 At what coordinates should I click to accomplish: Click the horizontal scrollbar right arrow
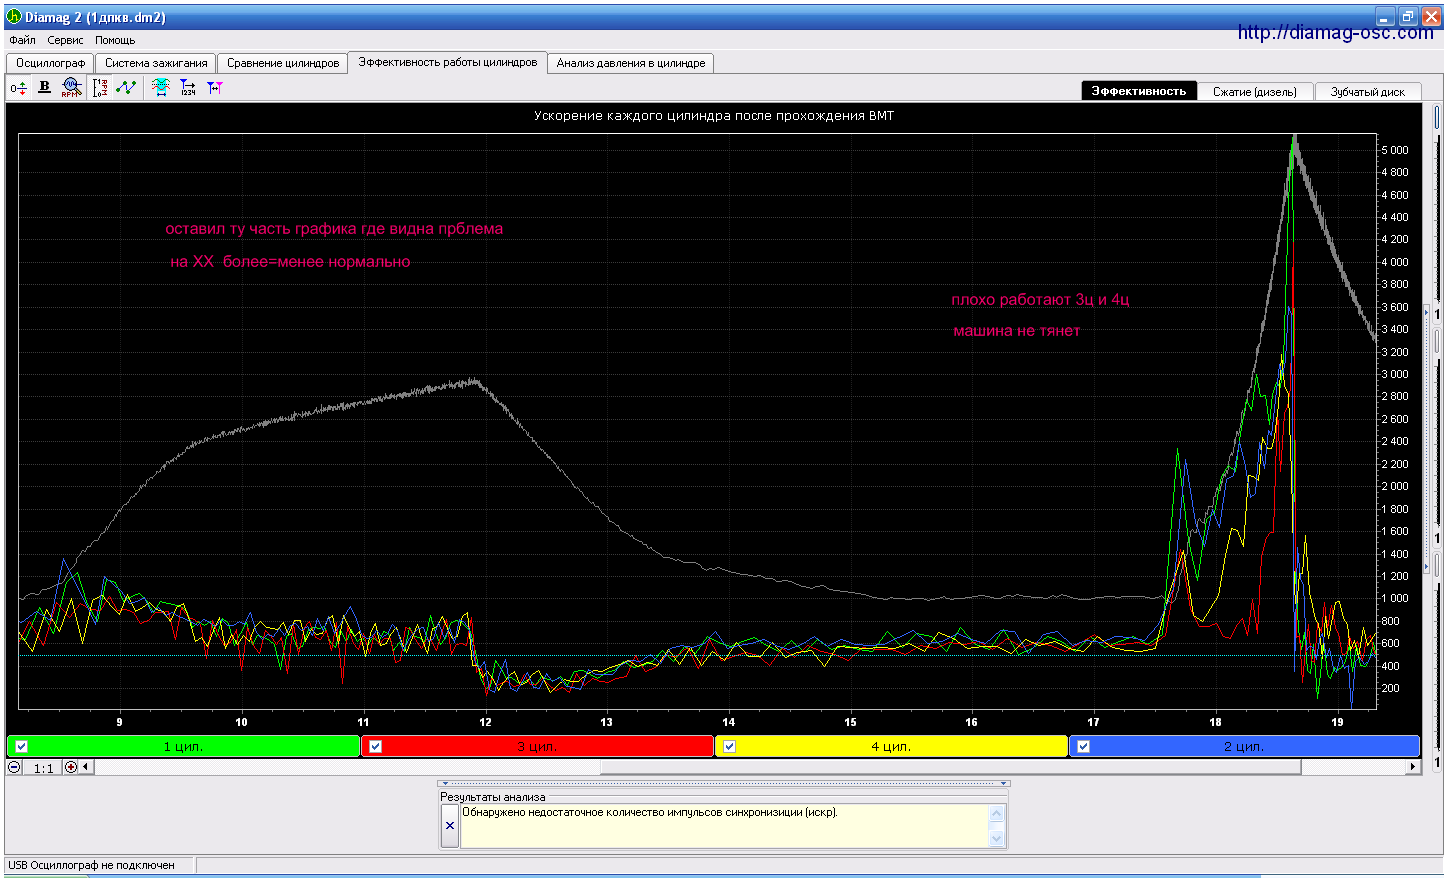click(1413, 767)
